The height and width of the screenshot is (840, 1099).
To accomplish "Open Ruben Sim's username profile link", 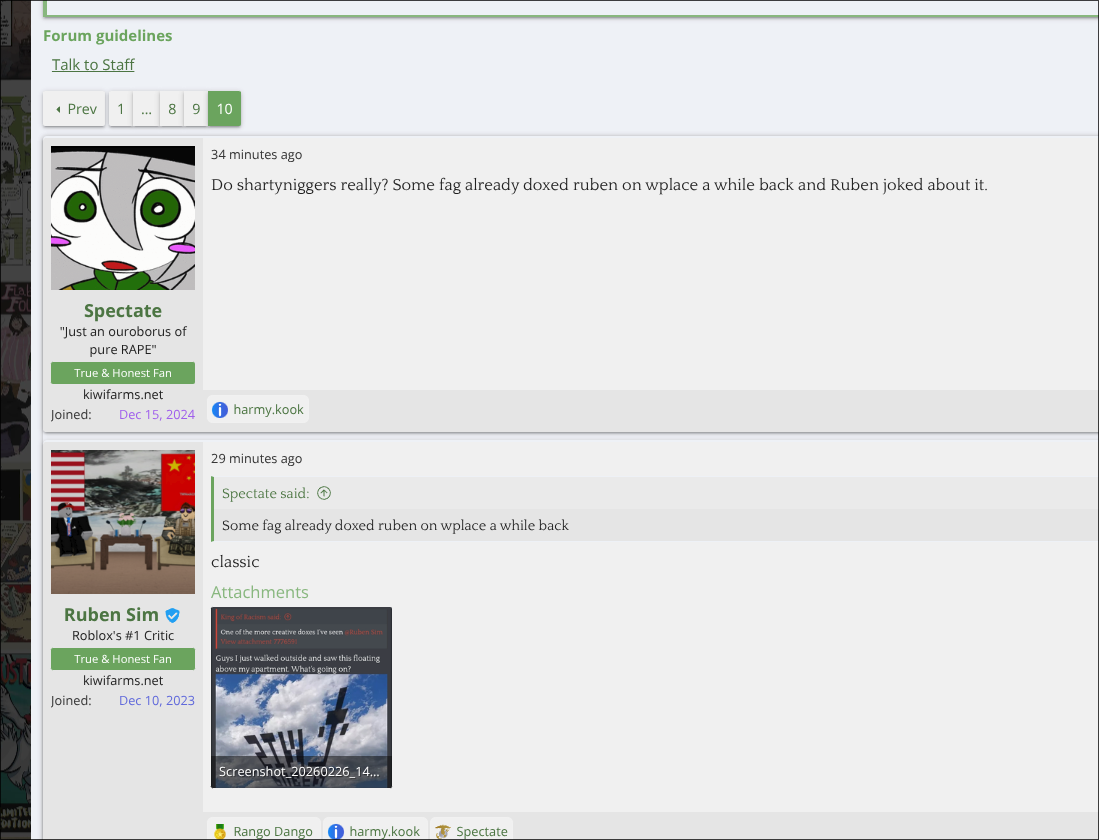I will pos(111,615).
